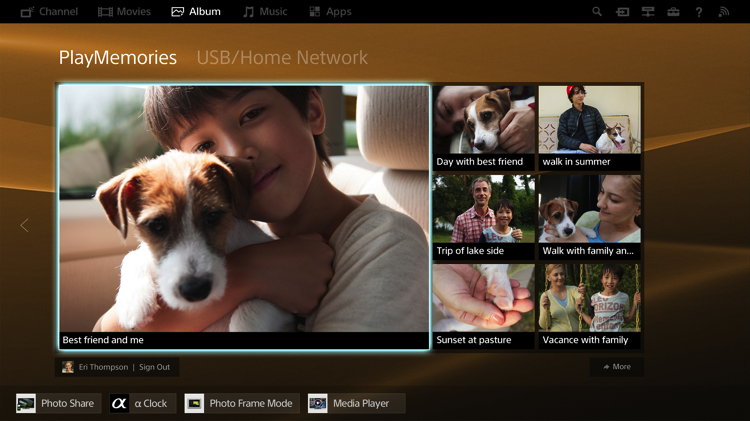750x421 pixels.
Task: Click the Sign Out link
Action: (x=154, y=367)
